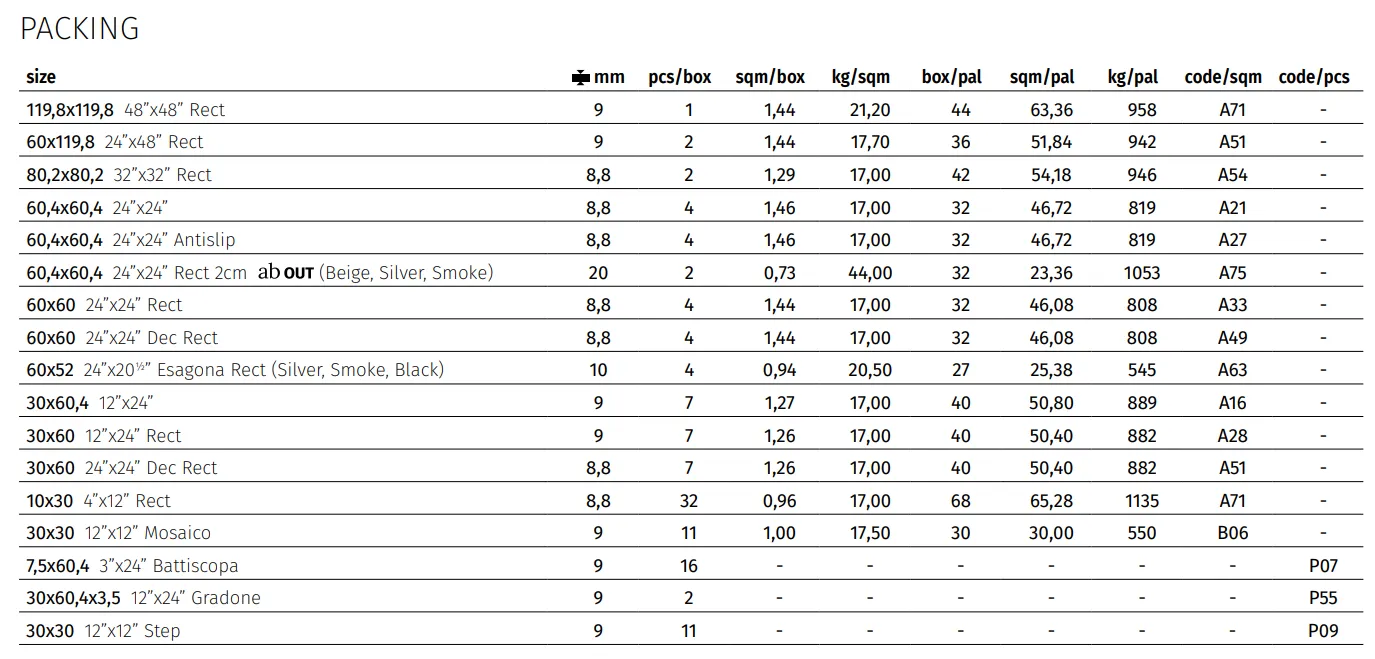
Task: Click the pcs/box column header
Action: click(680, 77)
